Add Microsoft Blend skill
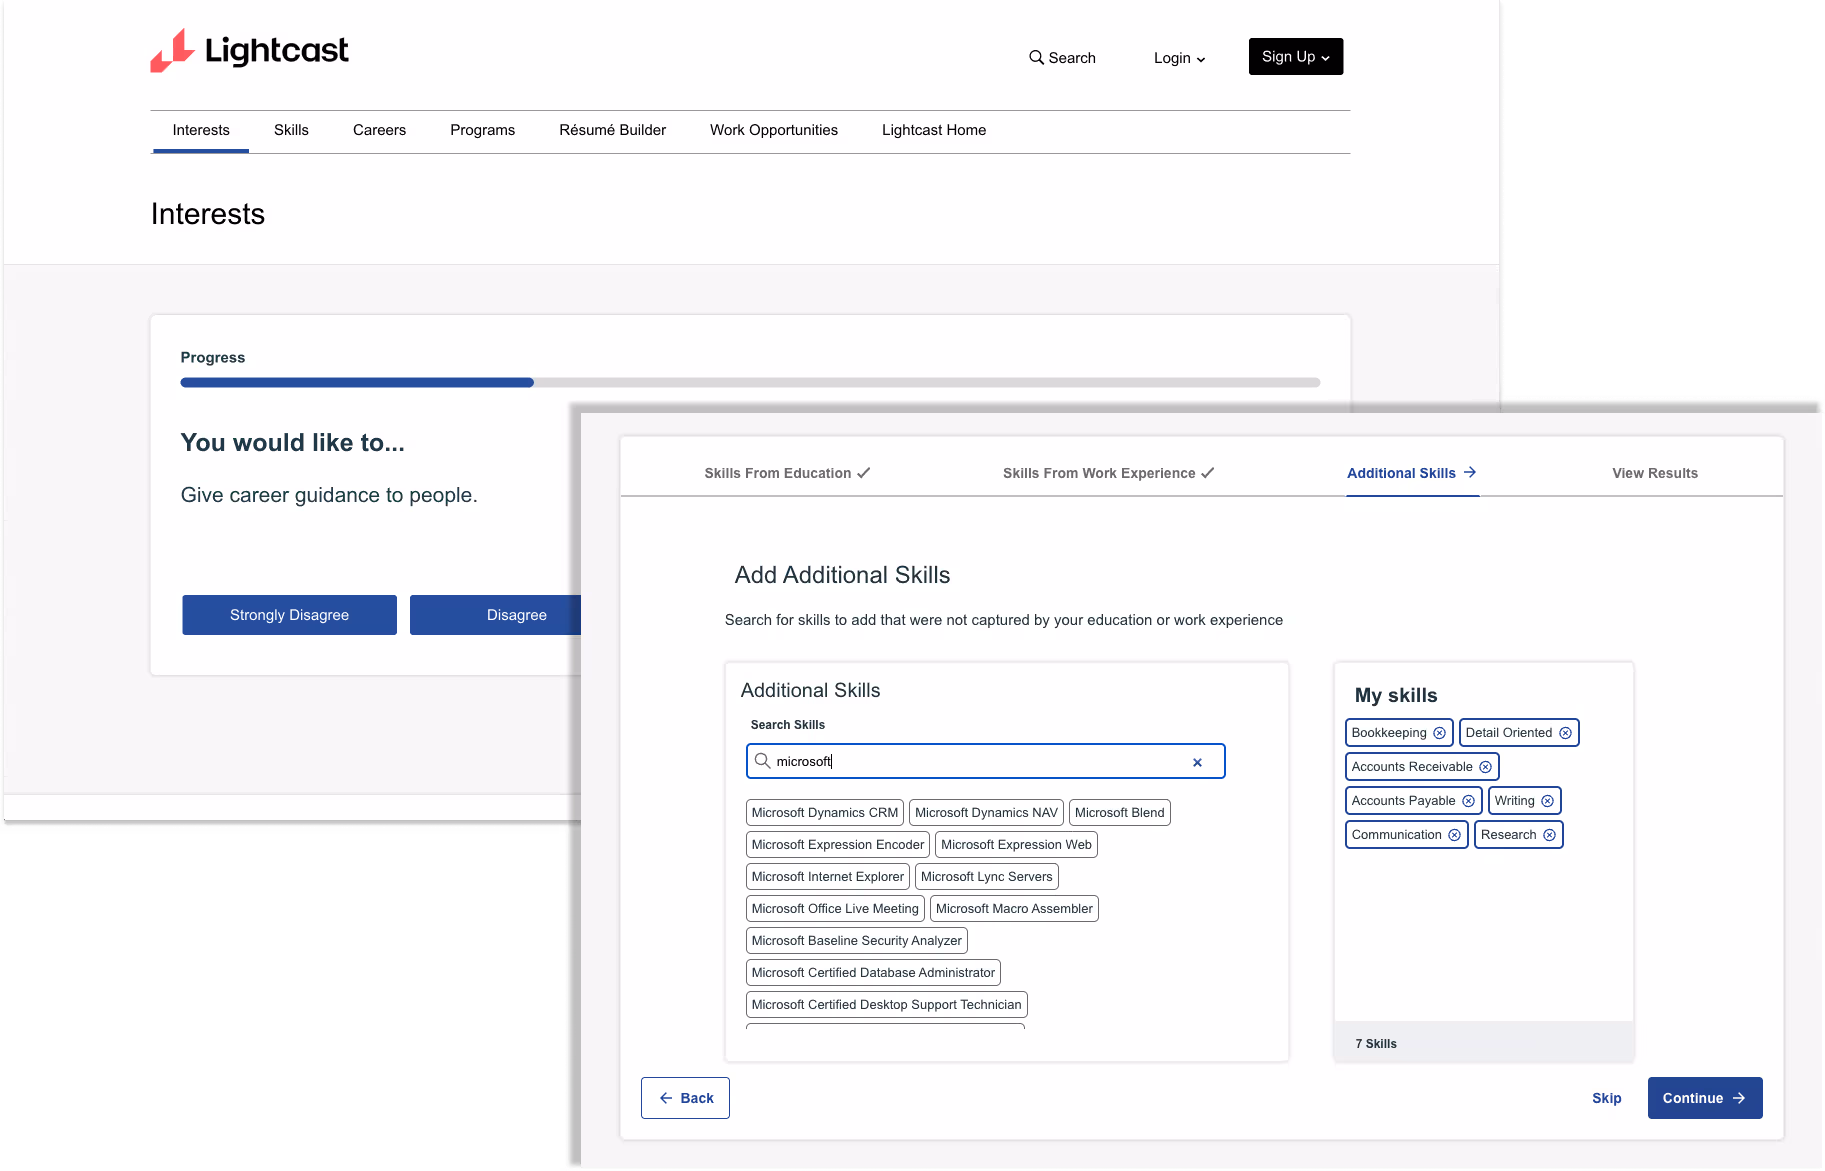 point(1119,813)
